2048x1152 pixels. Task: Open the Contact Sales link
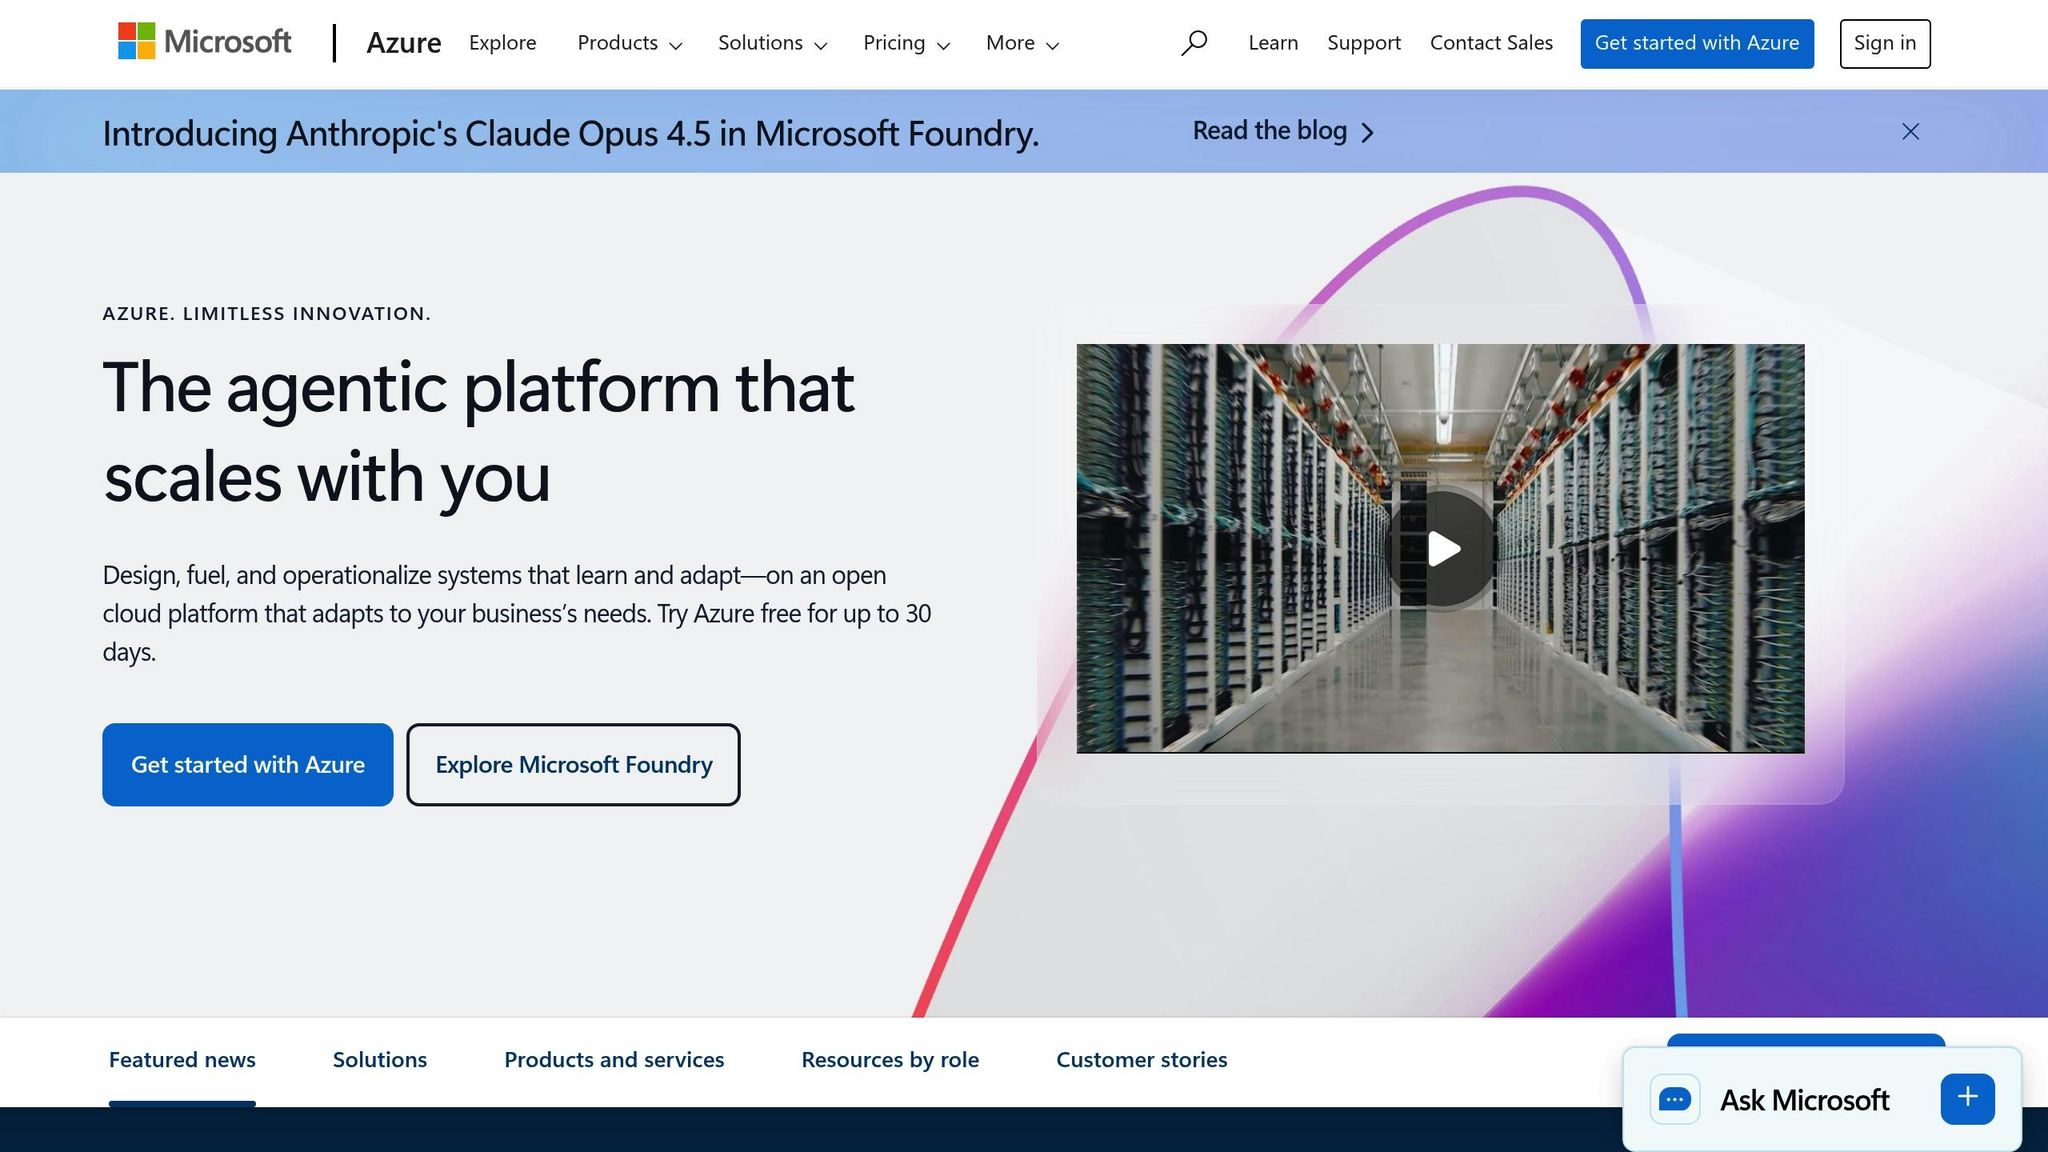[1491, 43]
